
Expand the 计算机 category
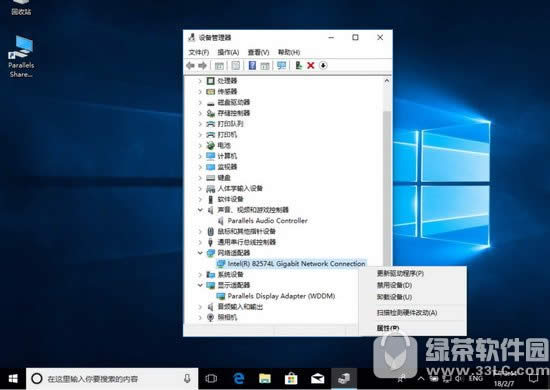(200, 156)
